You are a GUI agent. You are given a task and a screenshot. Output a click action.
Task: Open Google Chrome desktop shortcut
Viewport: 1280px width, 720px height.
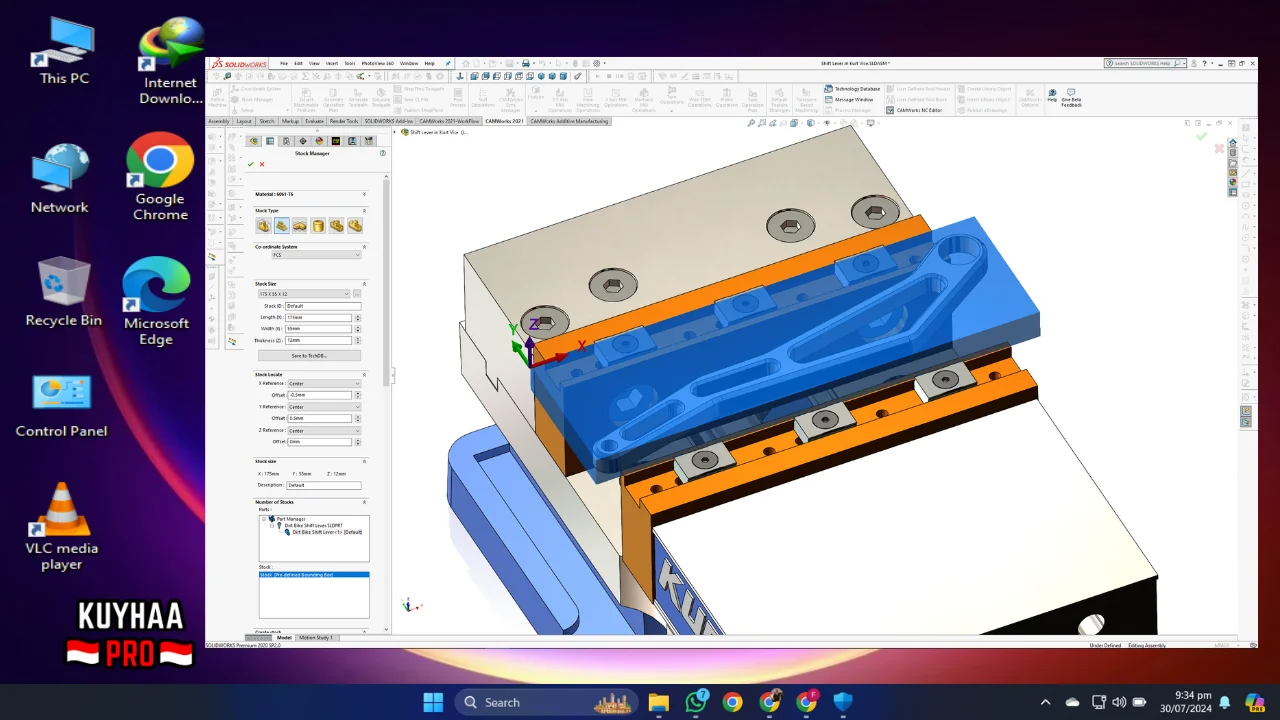[160, 176]
